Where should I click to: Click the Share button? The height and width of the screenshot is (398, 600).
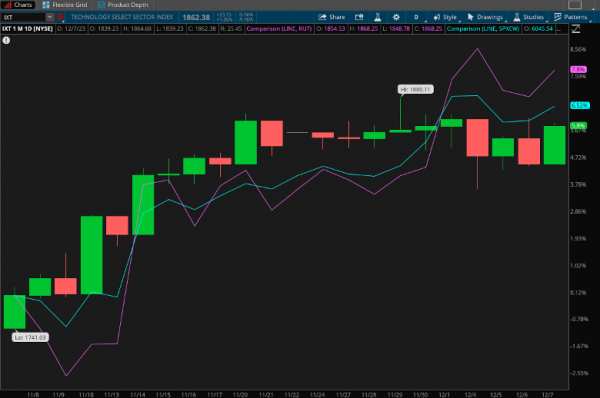[331, 17]
